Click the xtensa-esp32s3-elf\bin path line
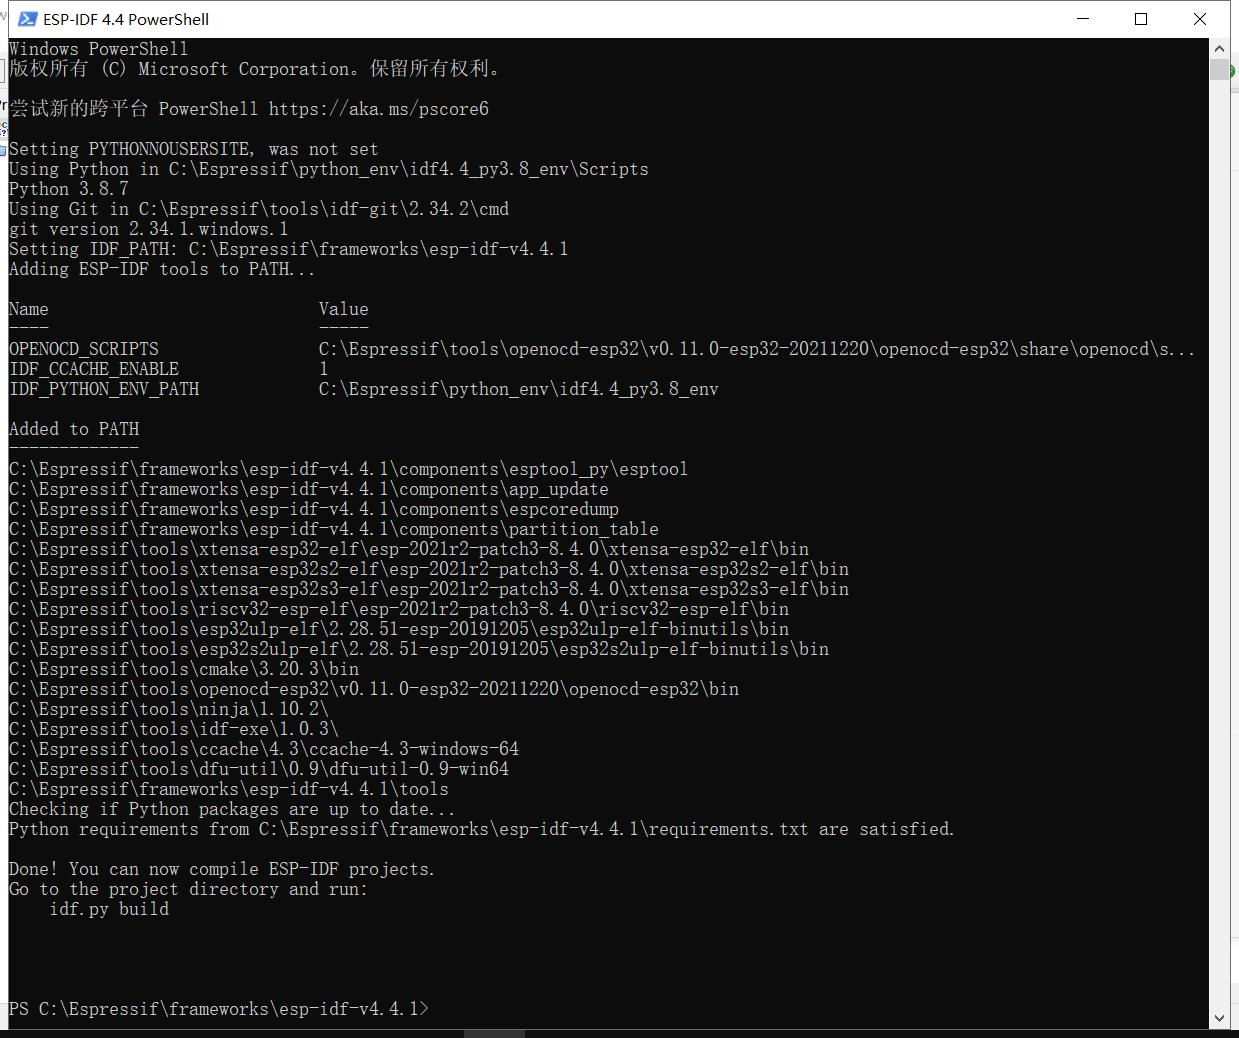This screenshot has height=1038, width=1239. pyautogui.click(x=429, y=589)
